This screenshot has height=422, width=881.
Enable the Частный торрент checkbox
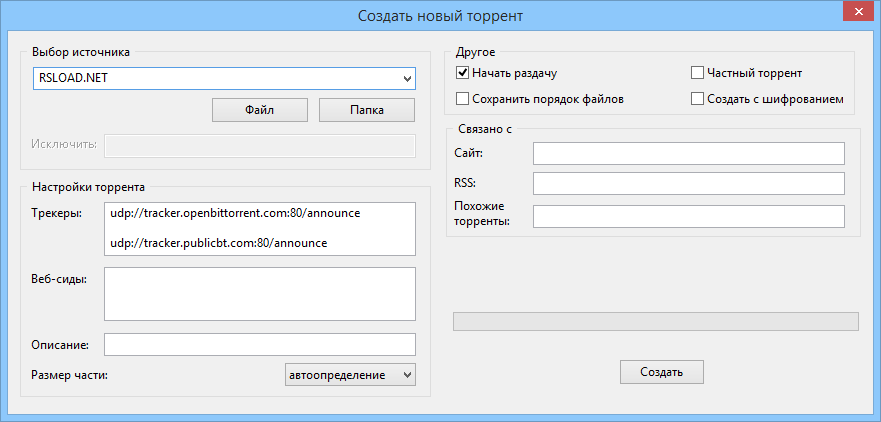tap(697, 74)
